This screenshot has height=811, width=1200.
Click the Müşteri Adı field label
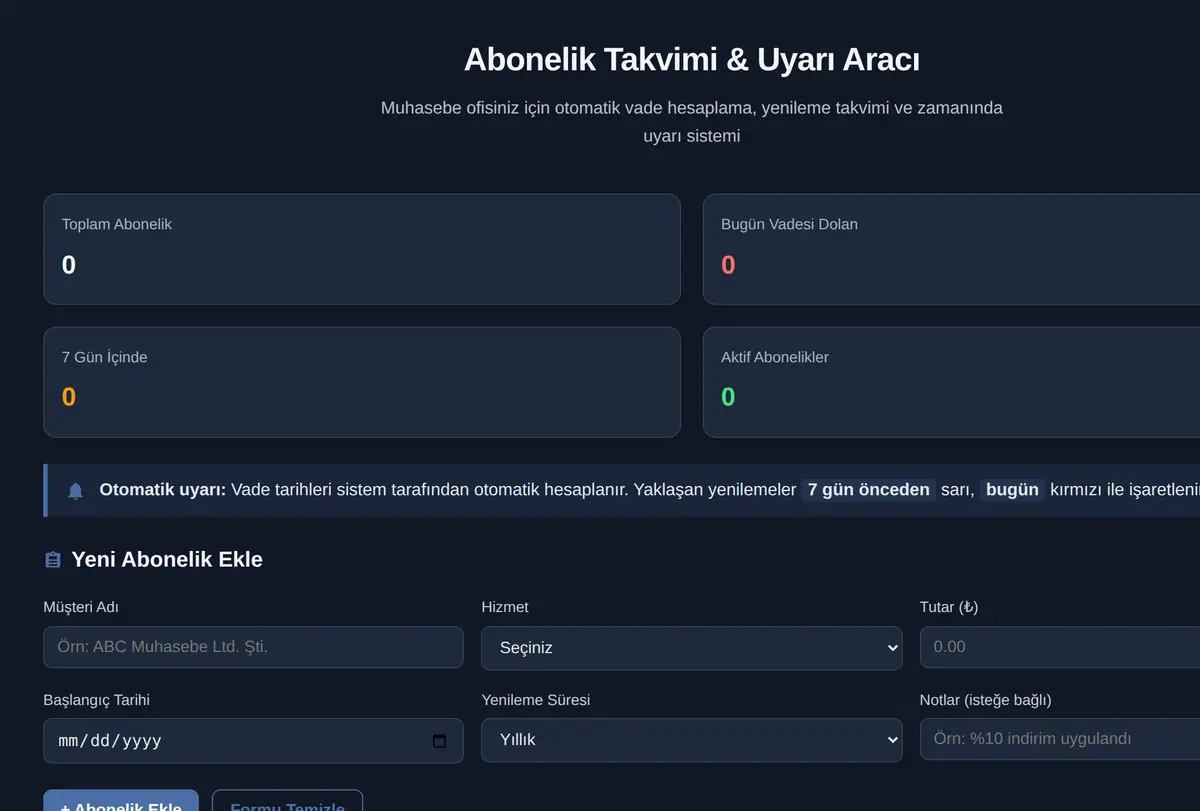(81, 607)
